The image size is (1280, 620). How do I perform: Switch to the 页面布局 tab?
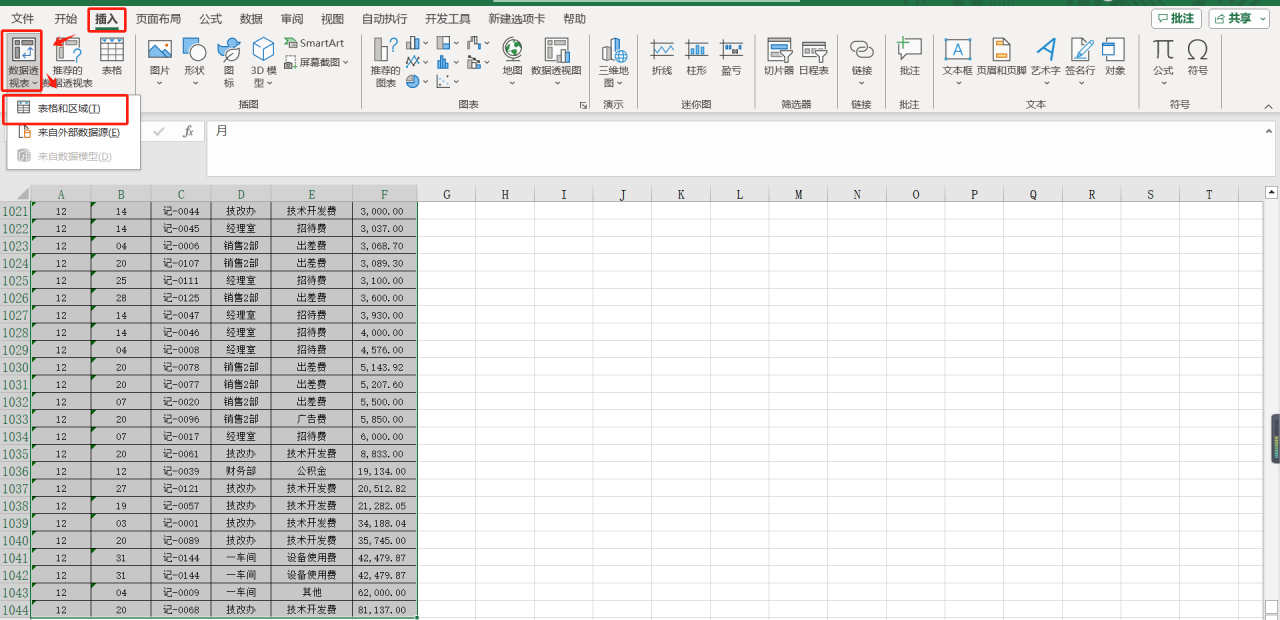[x=158, y=18]
